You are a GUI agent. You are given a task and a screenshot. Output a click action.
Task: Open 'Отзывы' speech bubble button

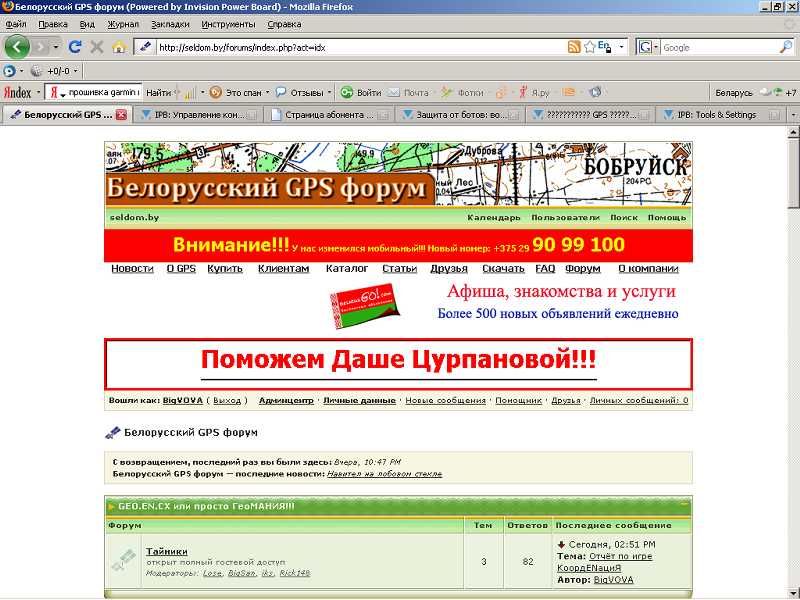point(299,92)
